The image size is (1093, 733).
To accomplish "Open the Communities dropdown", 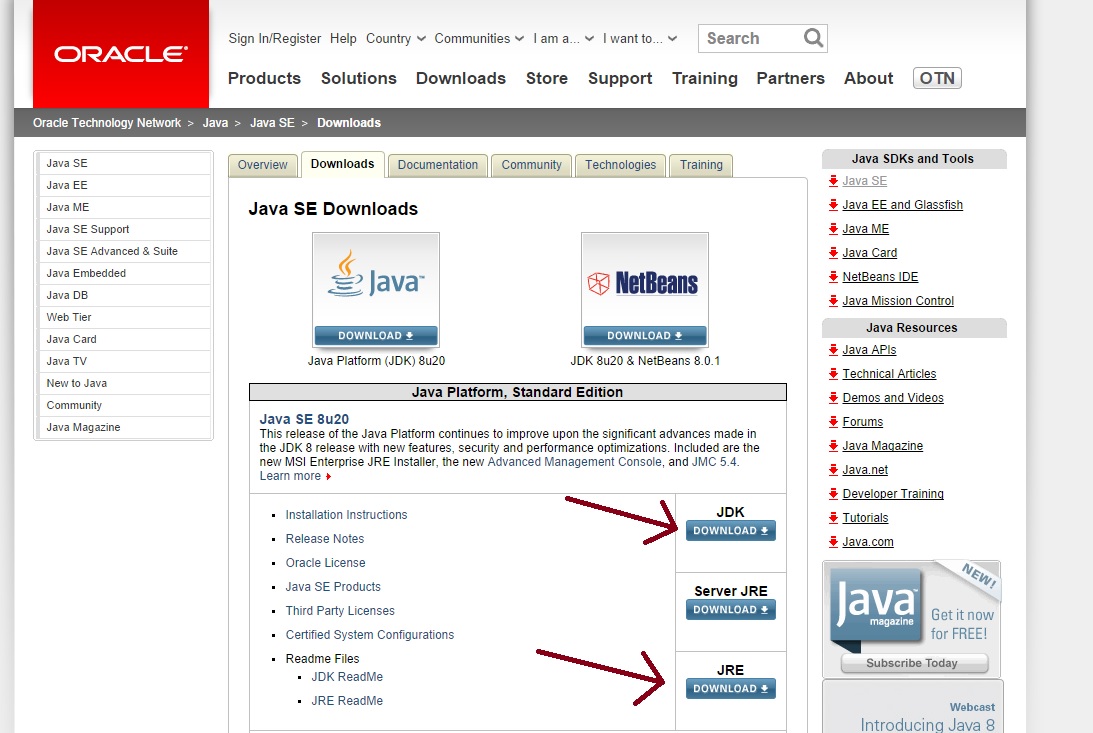I will (x=479, y=38).
